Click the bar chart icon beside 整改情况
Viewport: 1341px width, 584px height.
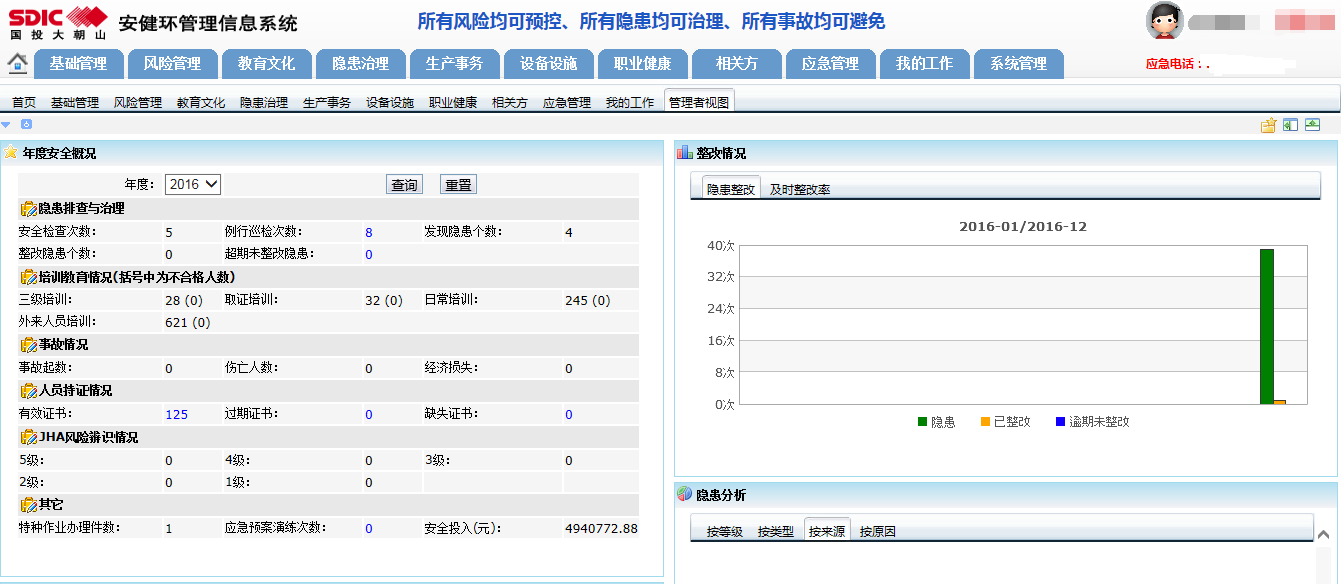[x=685, y=153]
